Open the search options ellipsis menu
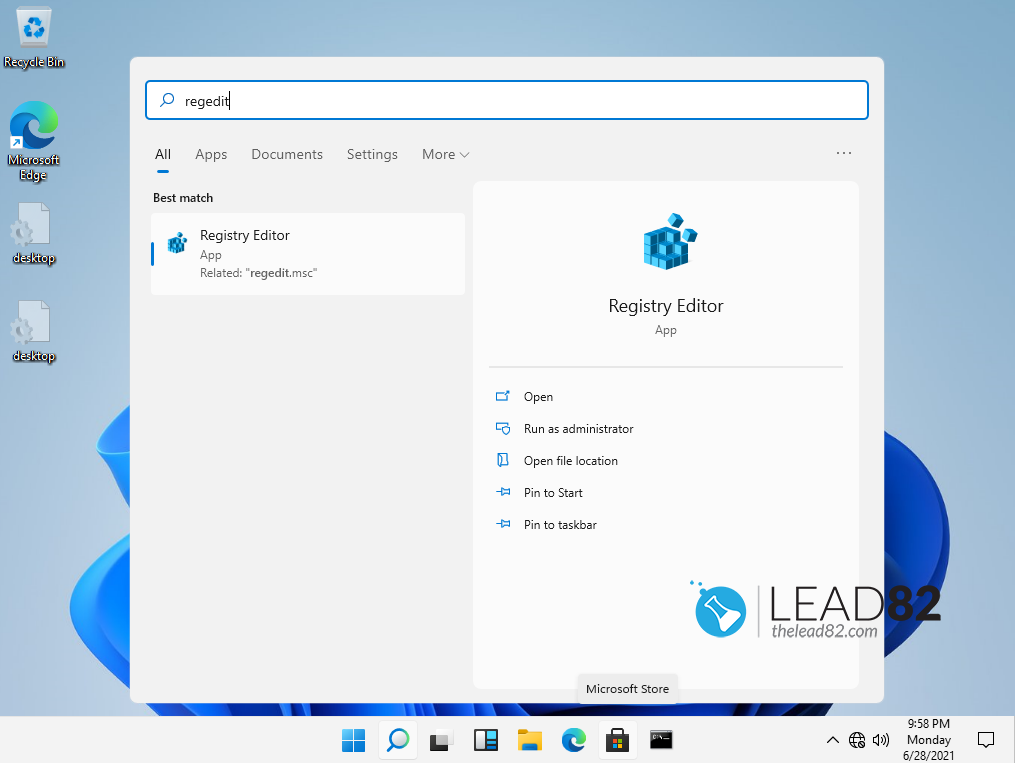The width and height of the screenshot is (1015, 763). pyautogui.click(x=843, y=153)
